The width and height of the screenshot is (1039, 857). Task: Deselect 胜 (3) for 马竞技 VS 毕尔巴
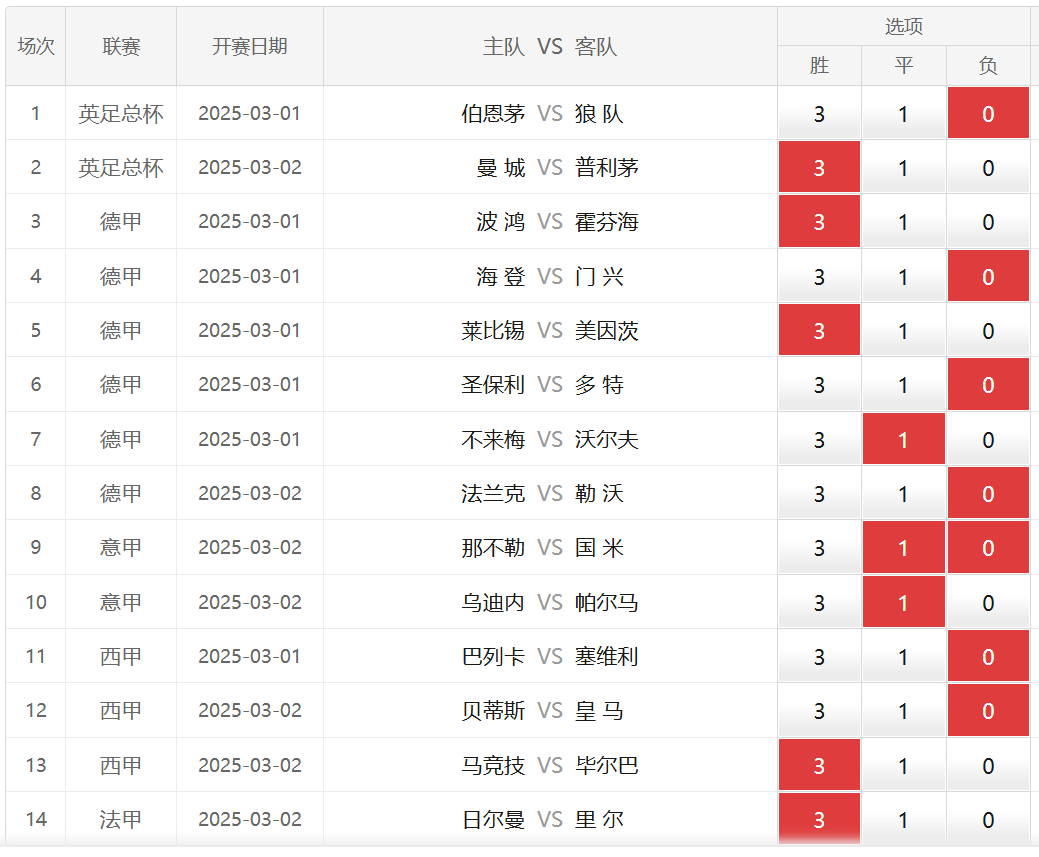click(x=819, y=765)
